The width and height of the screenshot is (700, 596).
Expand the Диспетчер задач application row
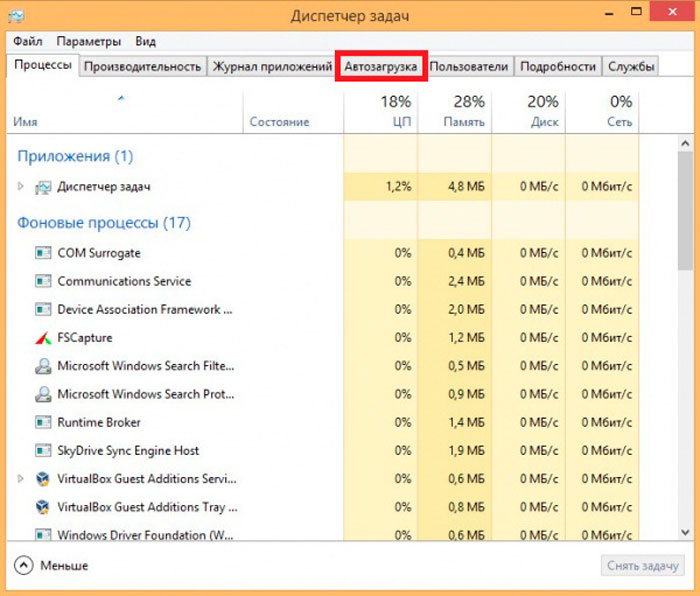[21, 187]
